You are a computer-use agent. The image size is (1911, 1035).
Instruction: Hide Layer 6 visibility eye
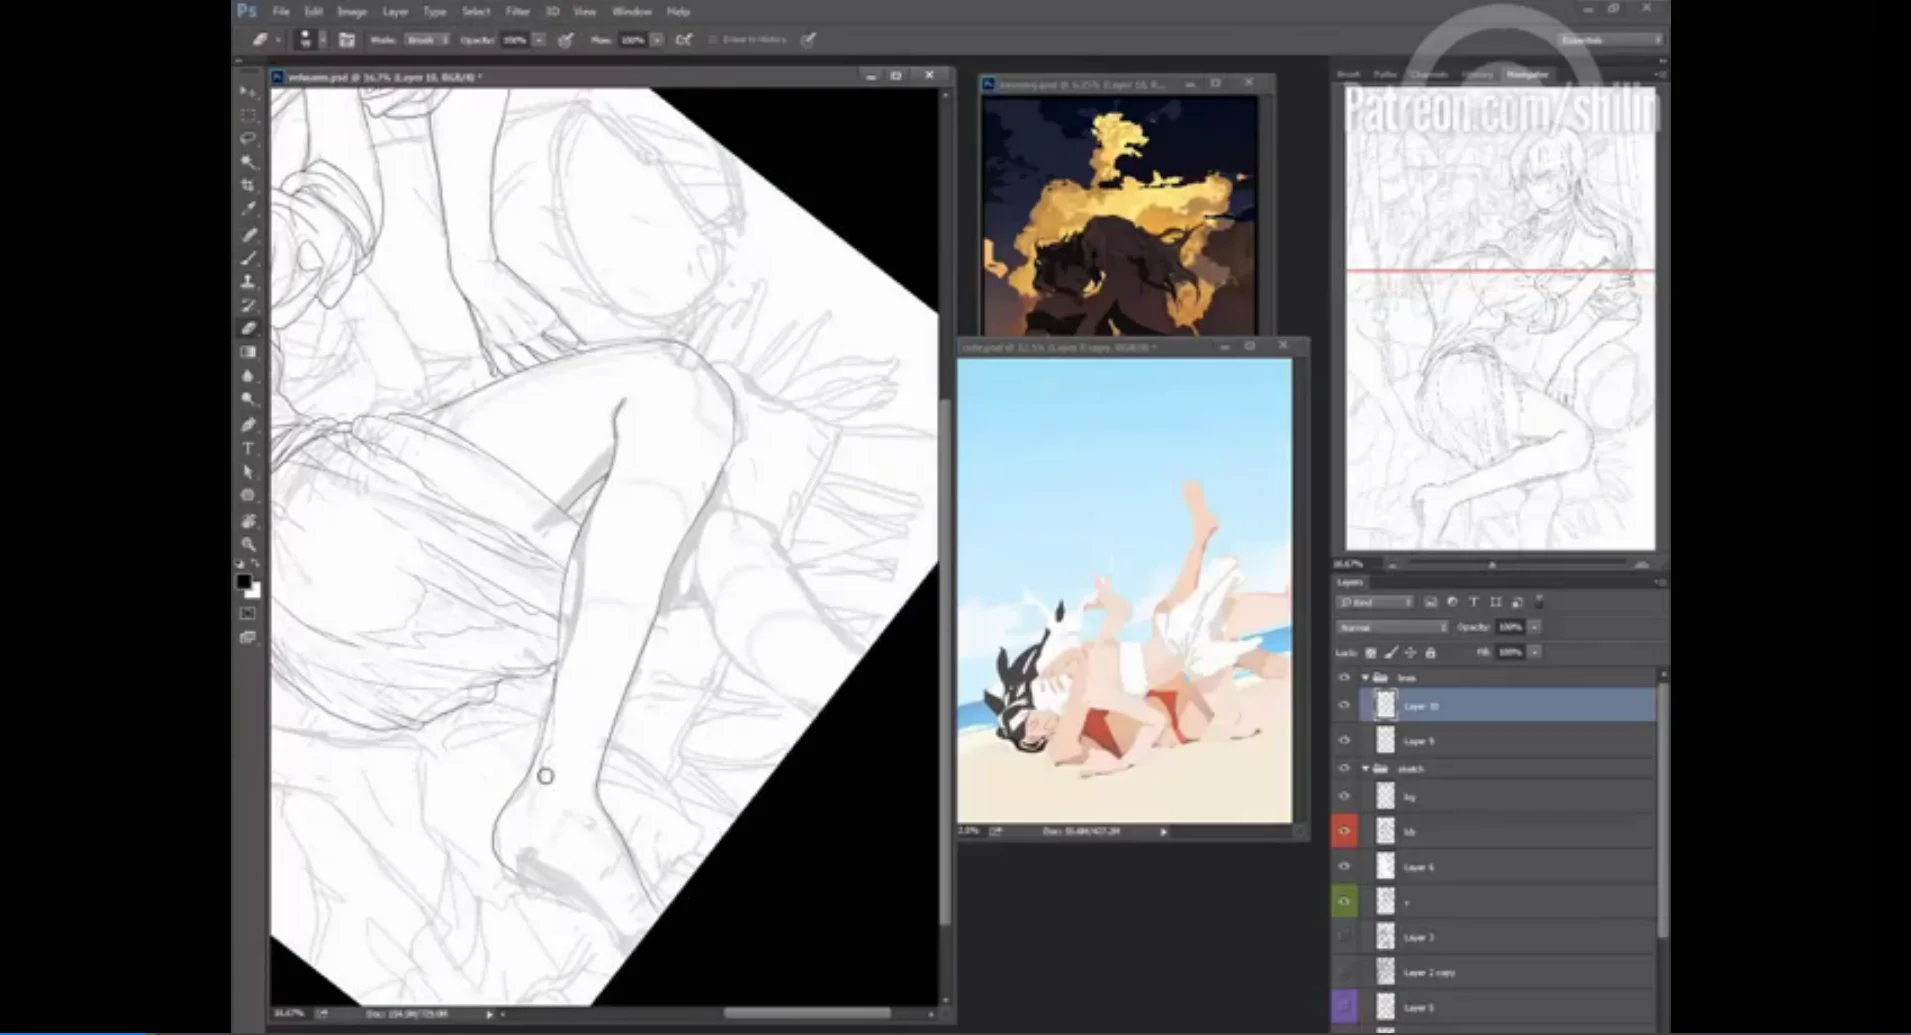tap(1344, 867)
